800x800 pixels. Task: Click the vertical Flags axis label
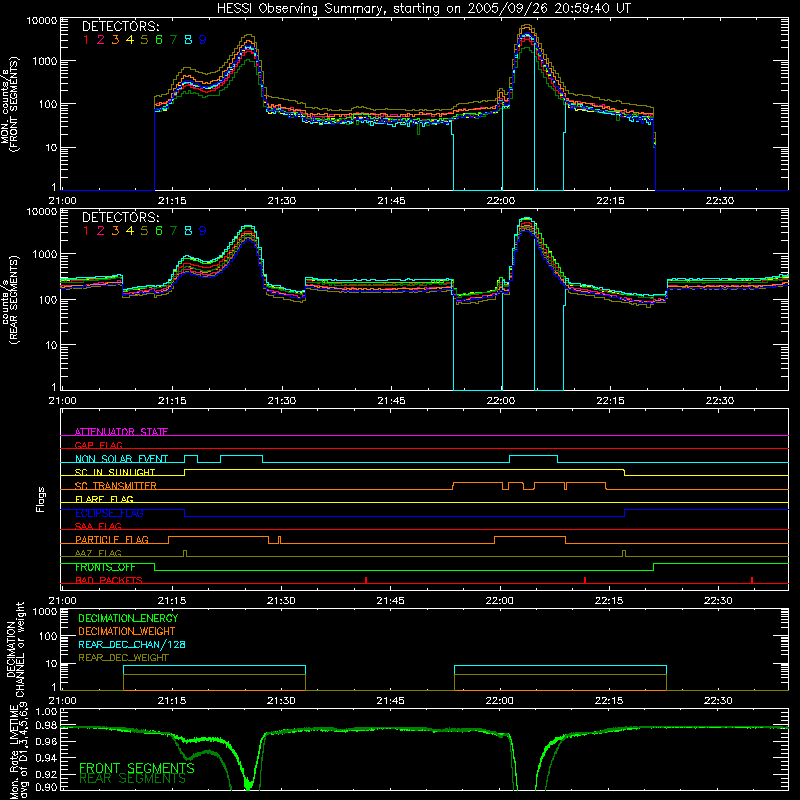[41, 499]
